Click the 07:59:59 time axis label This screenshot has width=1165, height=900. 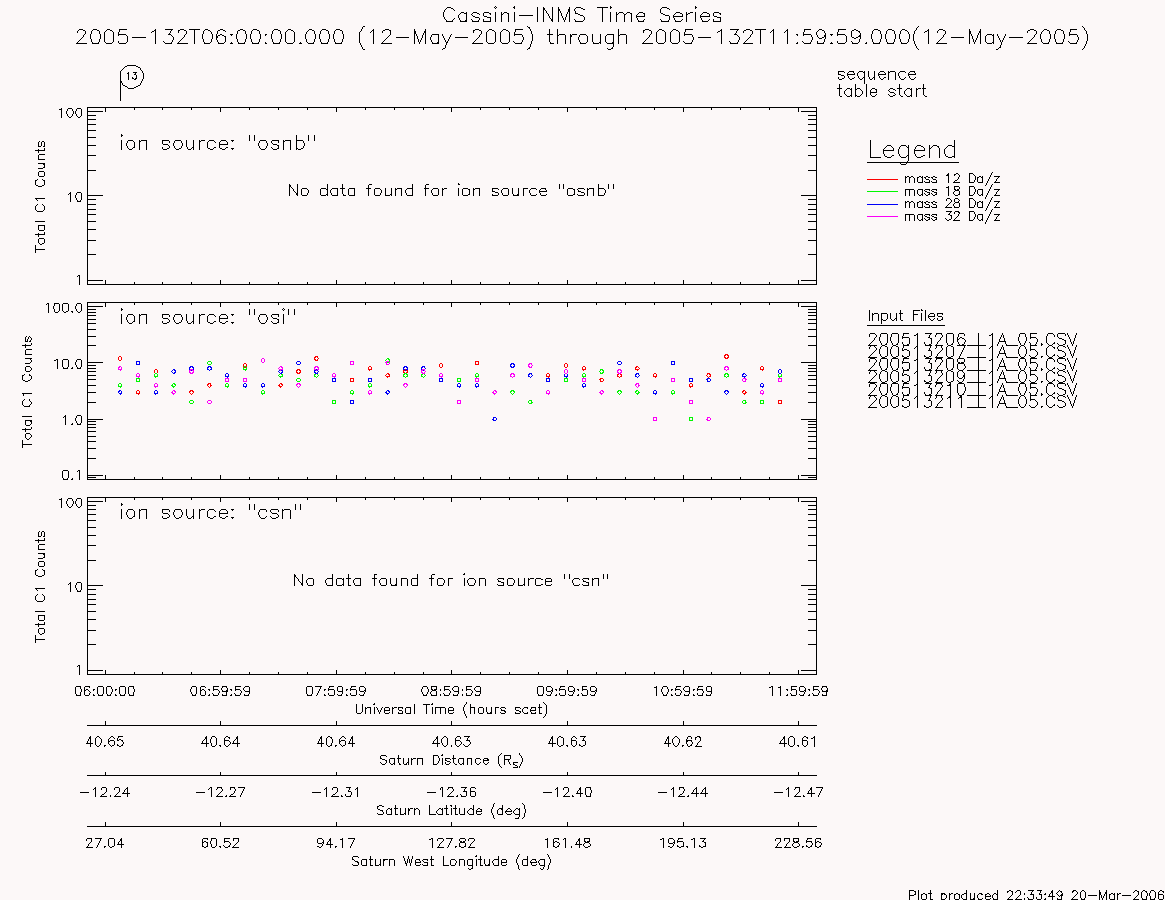336,691
